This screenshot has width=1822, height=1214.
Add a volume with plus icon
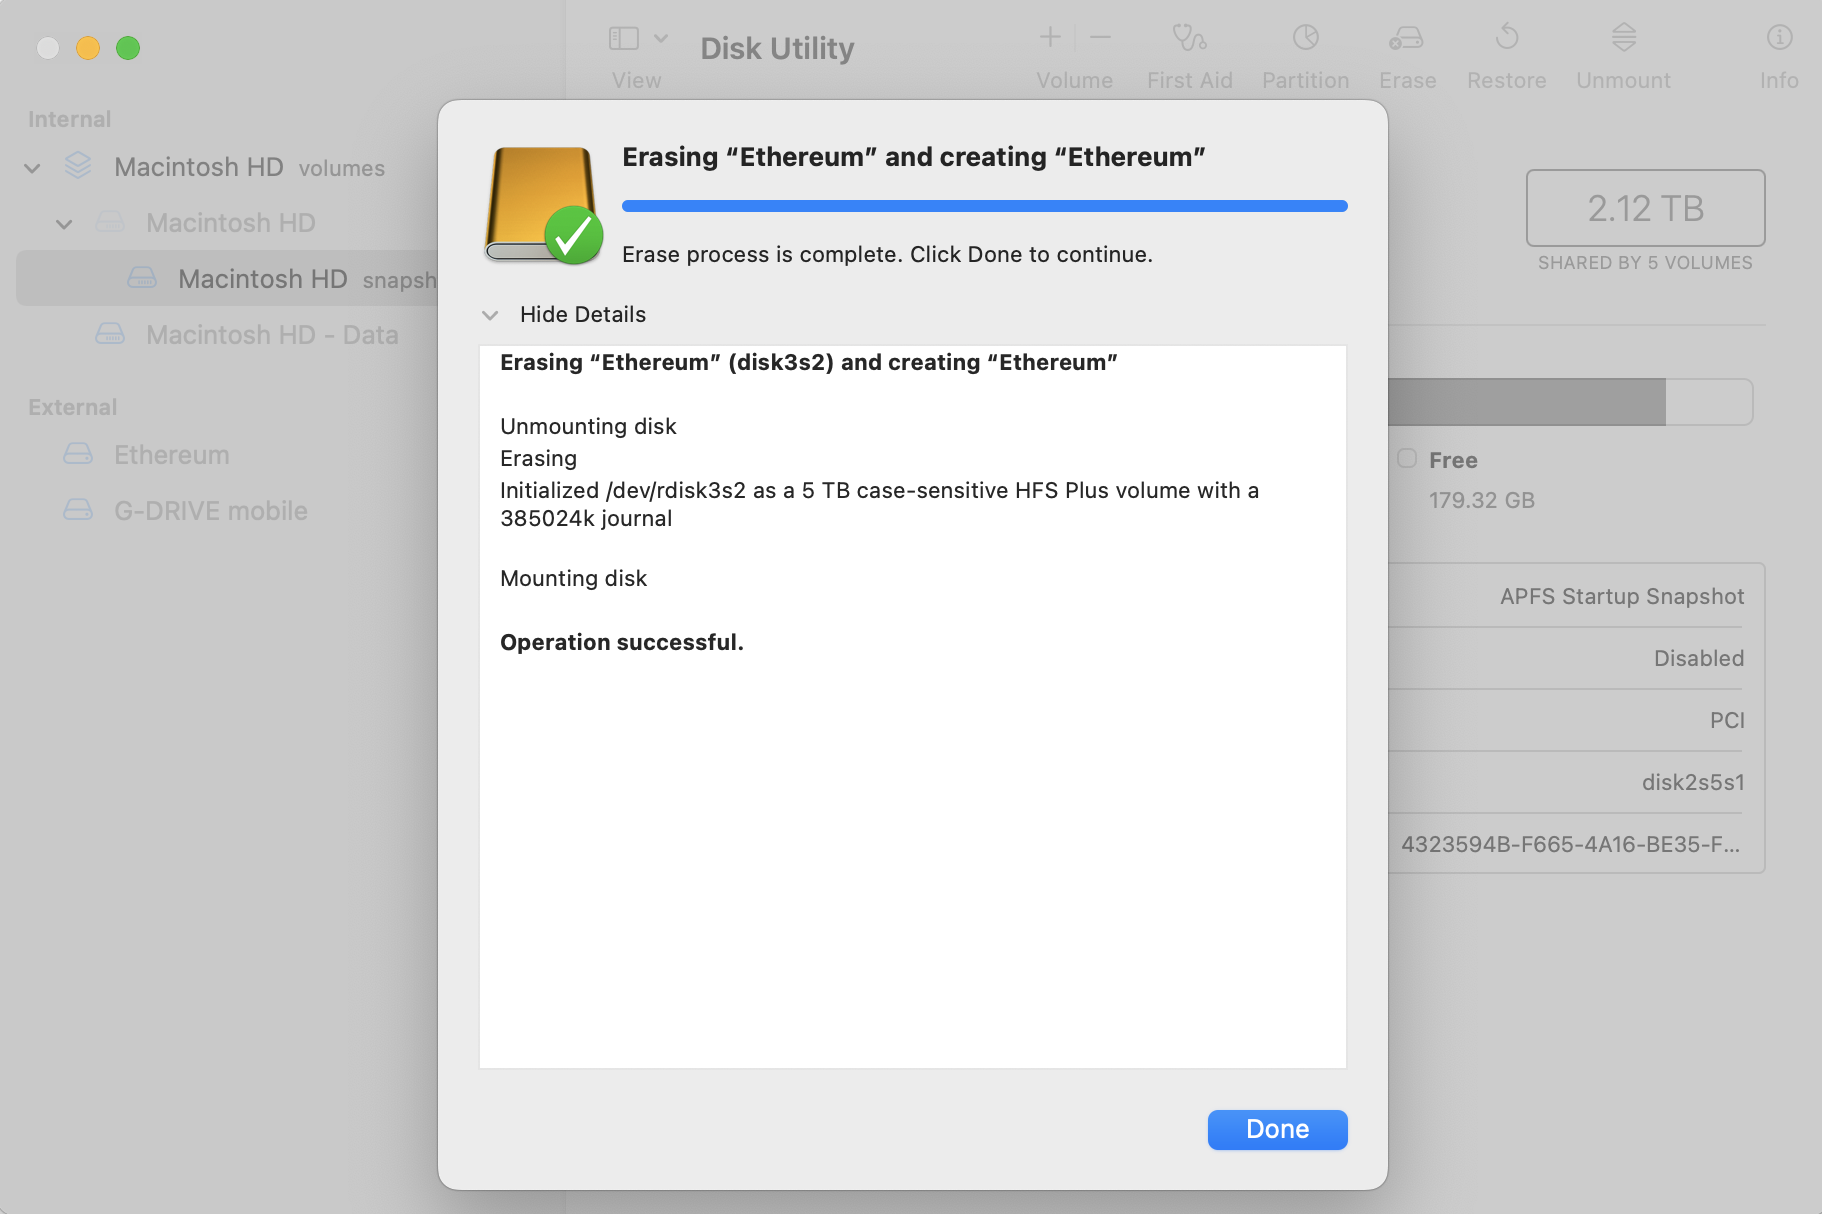[1050, 38]
